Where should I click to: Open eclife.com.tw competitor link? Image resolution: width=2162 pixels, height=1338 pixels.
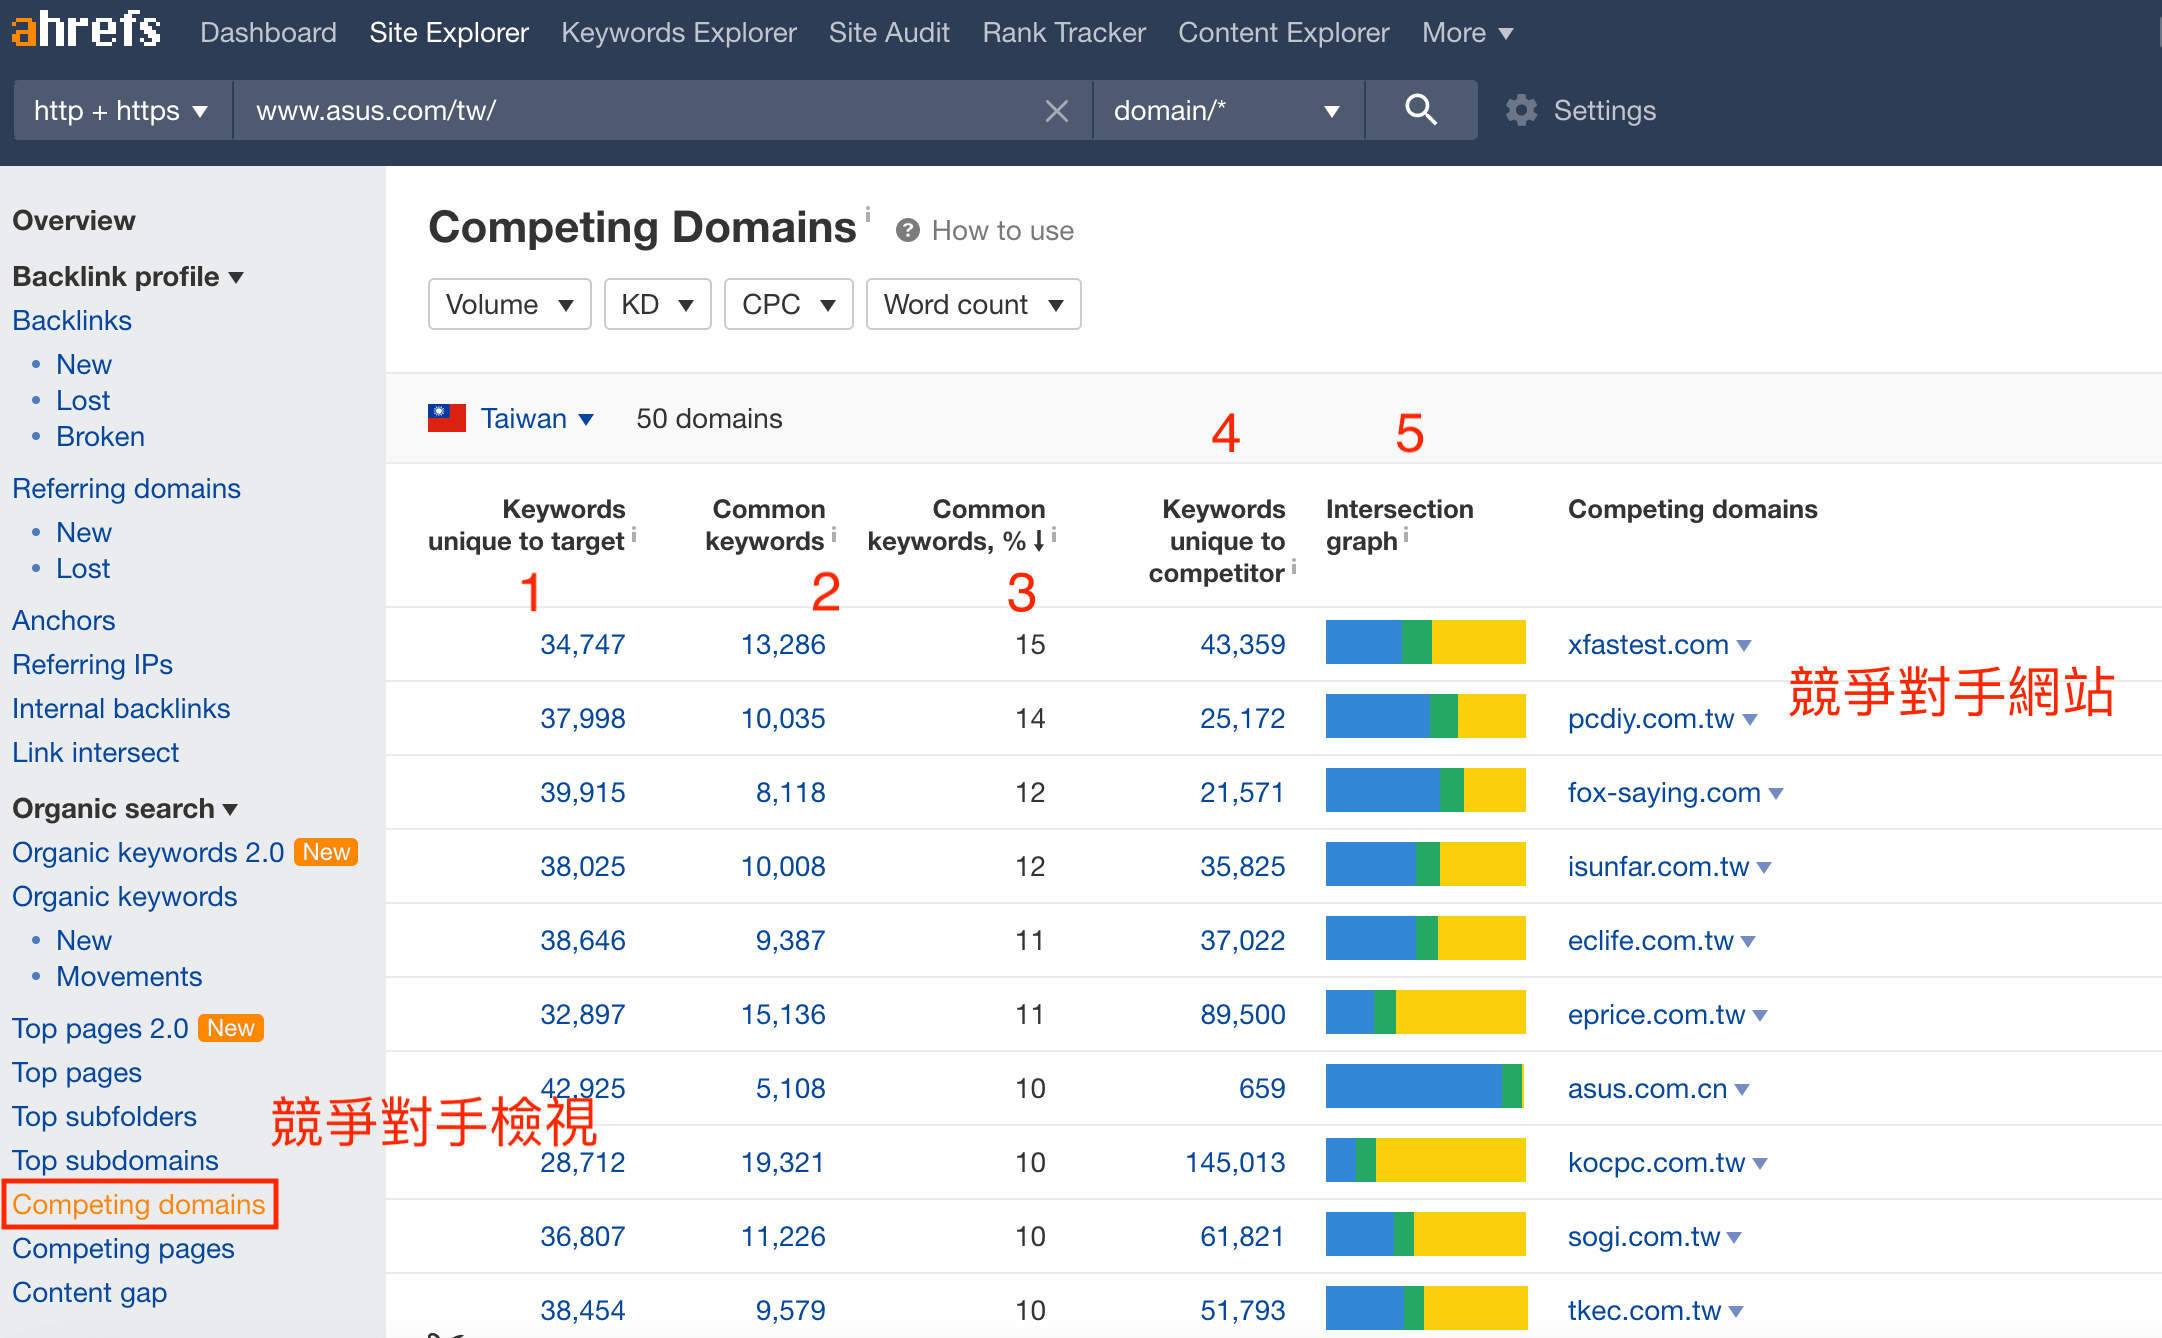(x=1650, y=940)
